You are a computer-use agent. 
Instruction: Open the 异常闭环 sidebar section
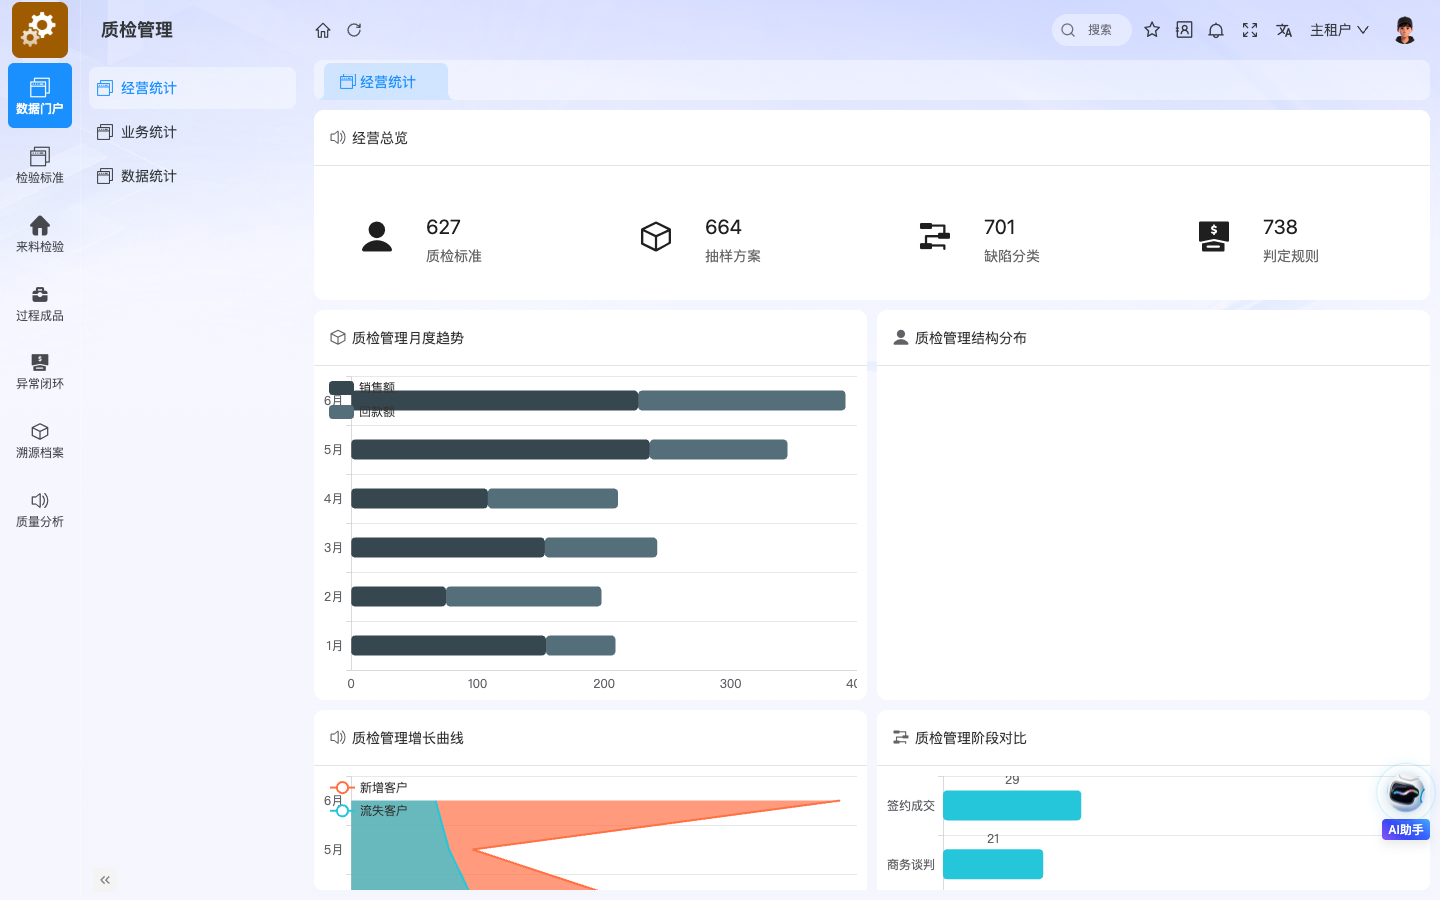pos(40,371)
